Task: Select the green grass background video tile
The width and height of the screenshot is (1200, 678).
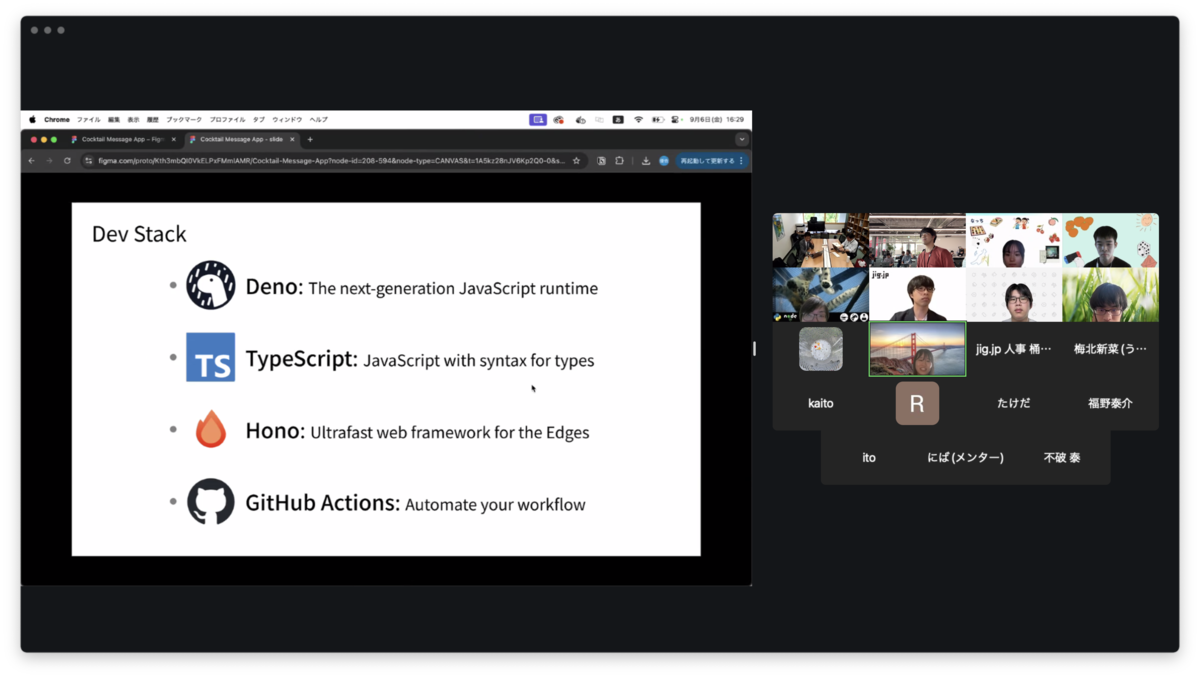Action: tap(1110, 294)
